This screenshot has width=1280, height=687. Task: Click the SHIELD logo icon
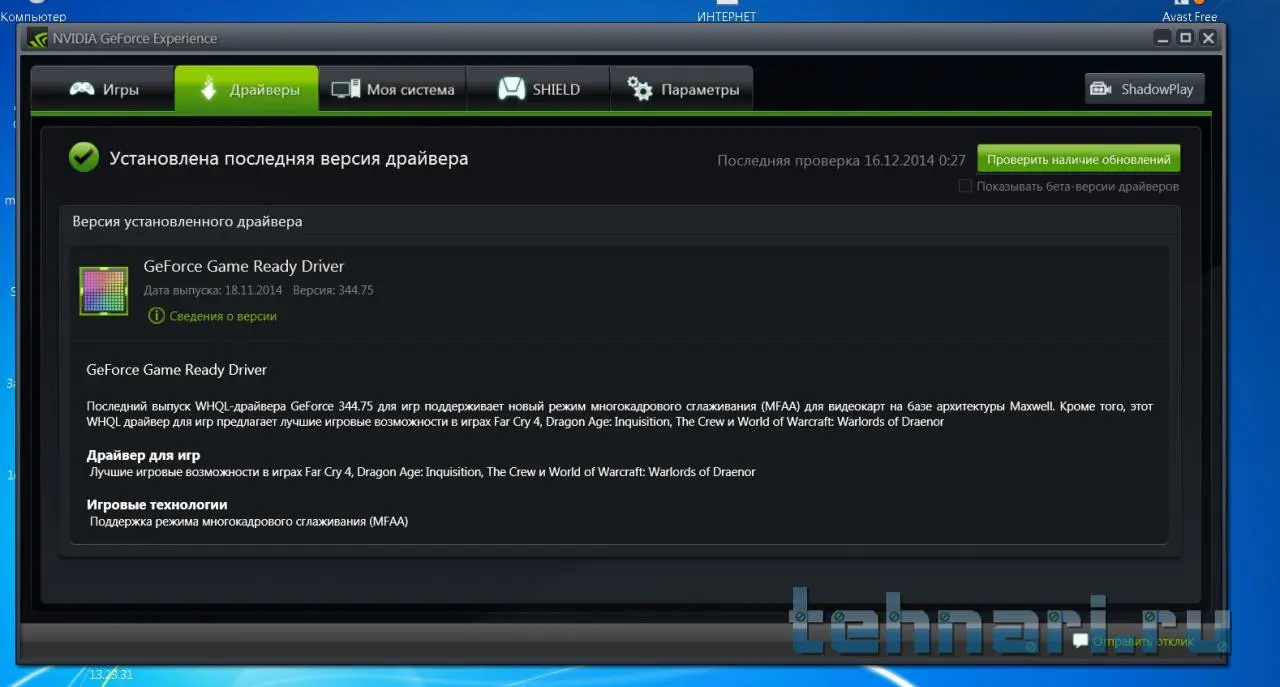512,89
